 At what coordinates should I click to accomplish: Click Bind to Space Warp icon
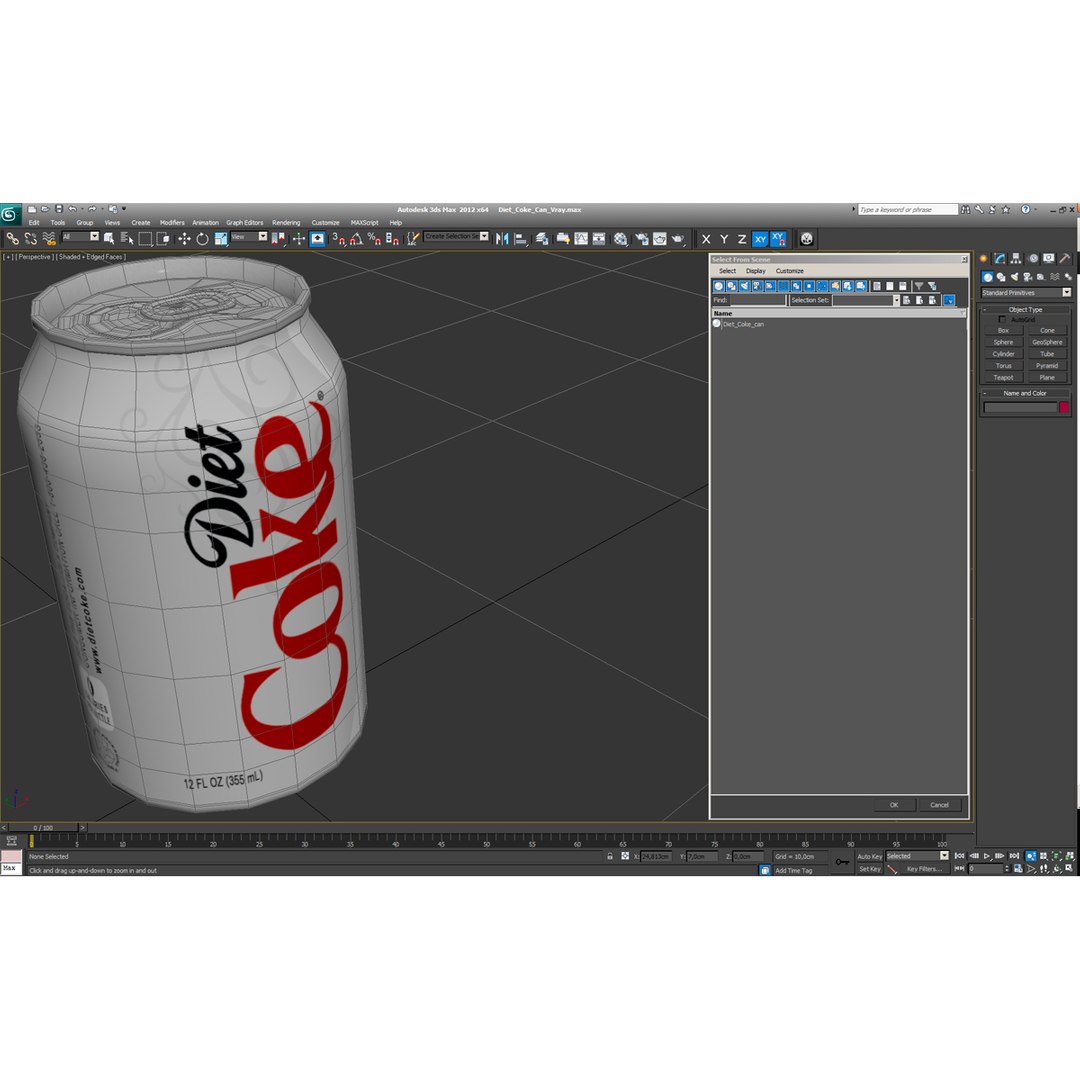pos(49,239)
